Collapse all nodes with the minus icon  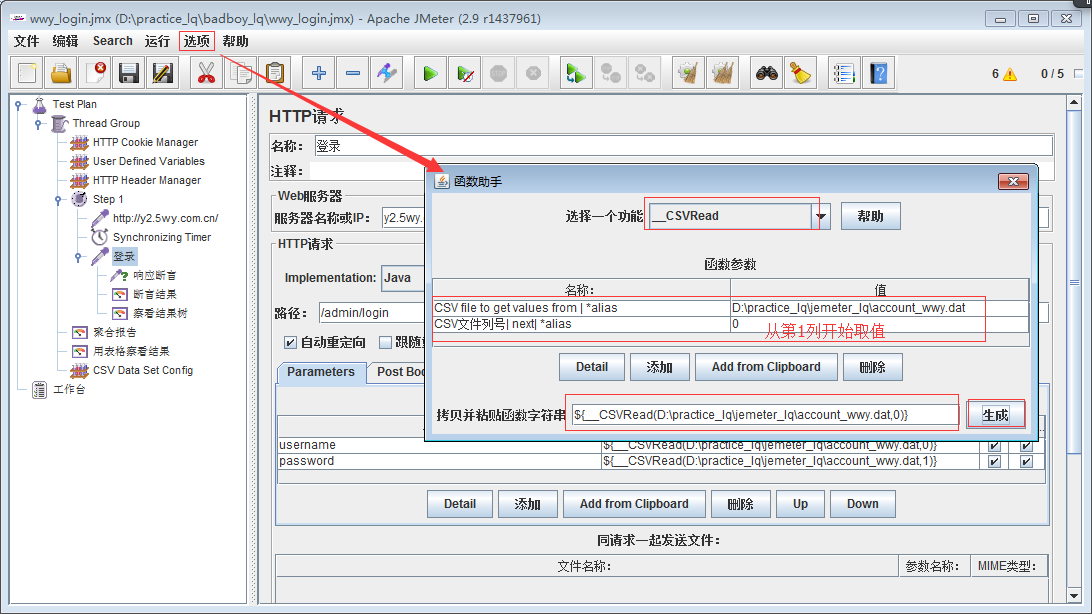(x=353, y=73)
